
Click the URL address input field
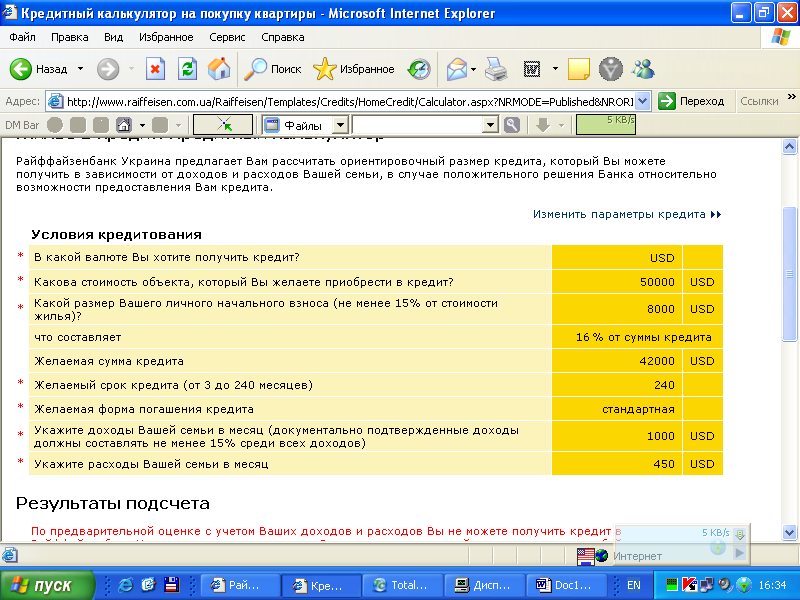[x=348, y=101]
